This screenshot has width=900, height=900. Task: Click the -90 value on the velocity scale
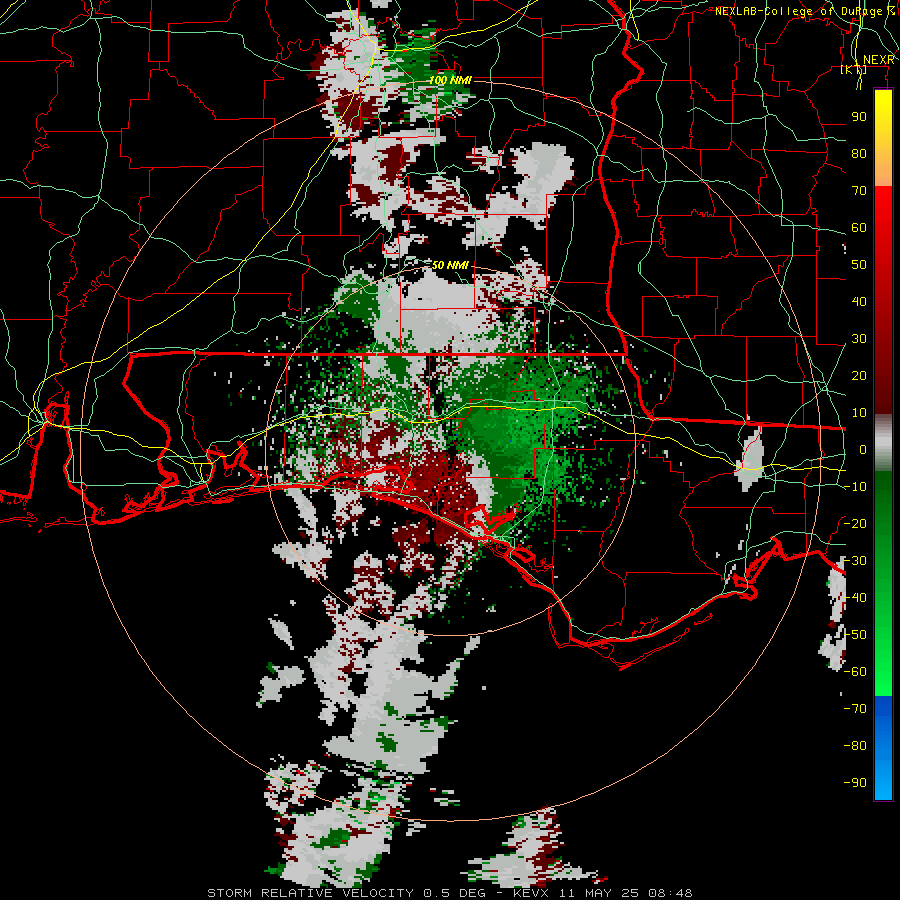tap(855, 783)
